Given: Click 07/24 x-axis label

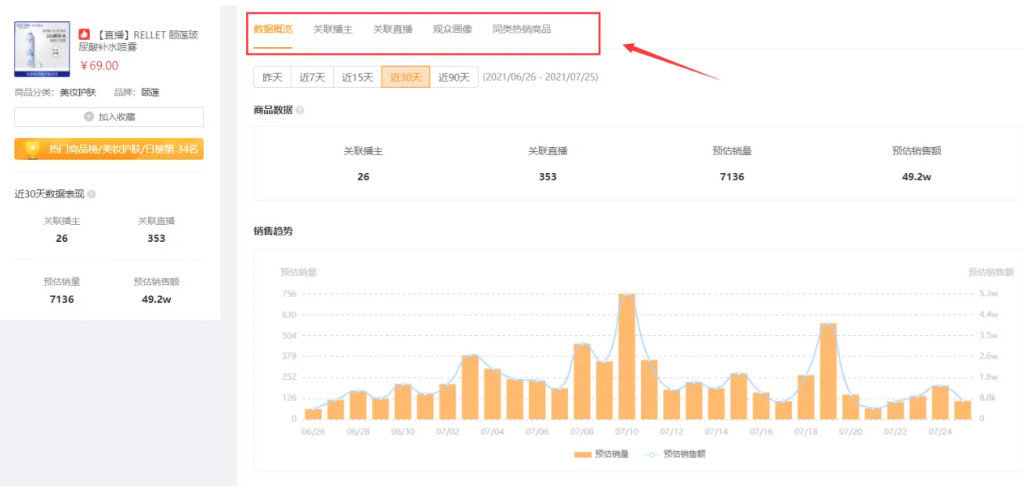Looking at the screenshot, I should 940,432.
